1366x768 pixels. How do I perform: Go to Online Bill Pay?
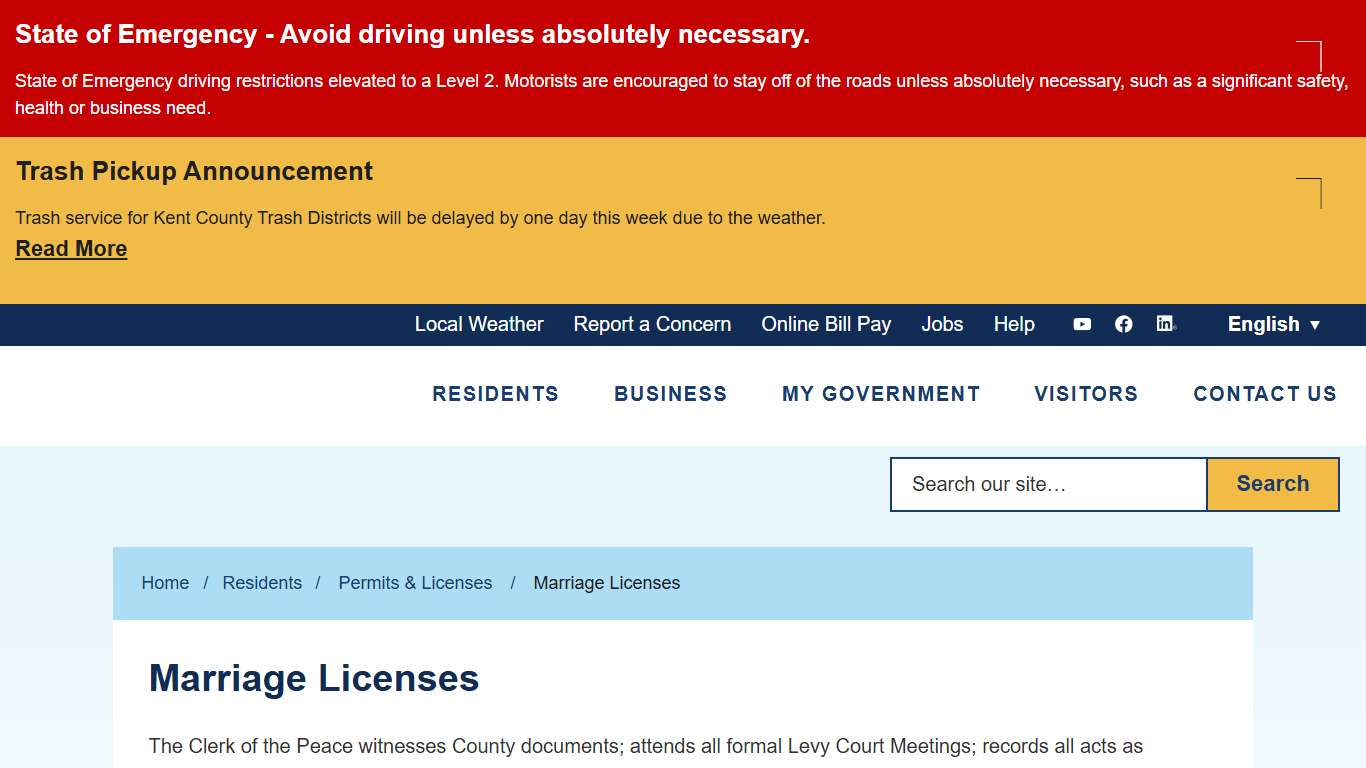(x=826, y=324)
